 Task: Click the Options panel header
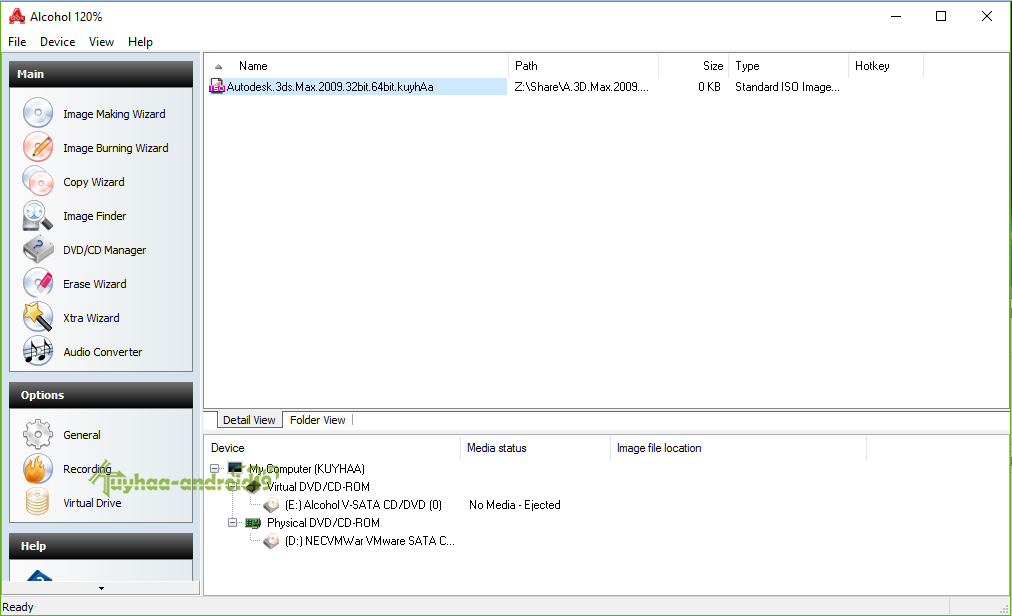coord(101,395)
